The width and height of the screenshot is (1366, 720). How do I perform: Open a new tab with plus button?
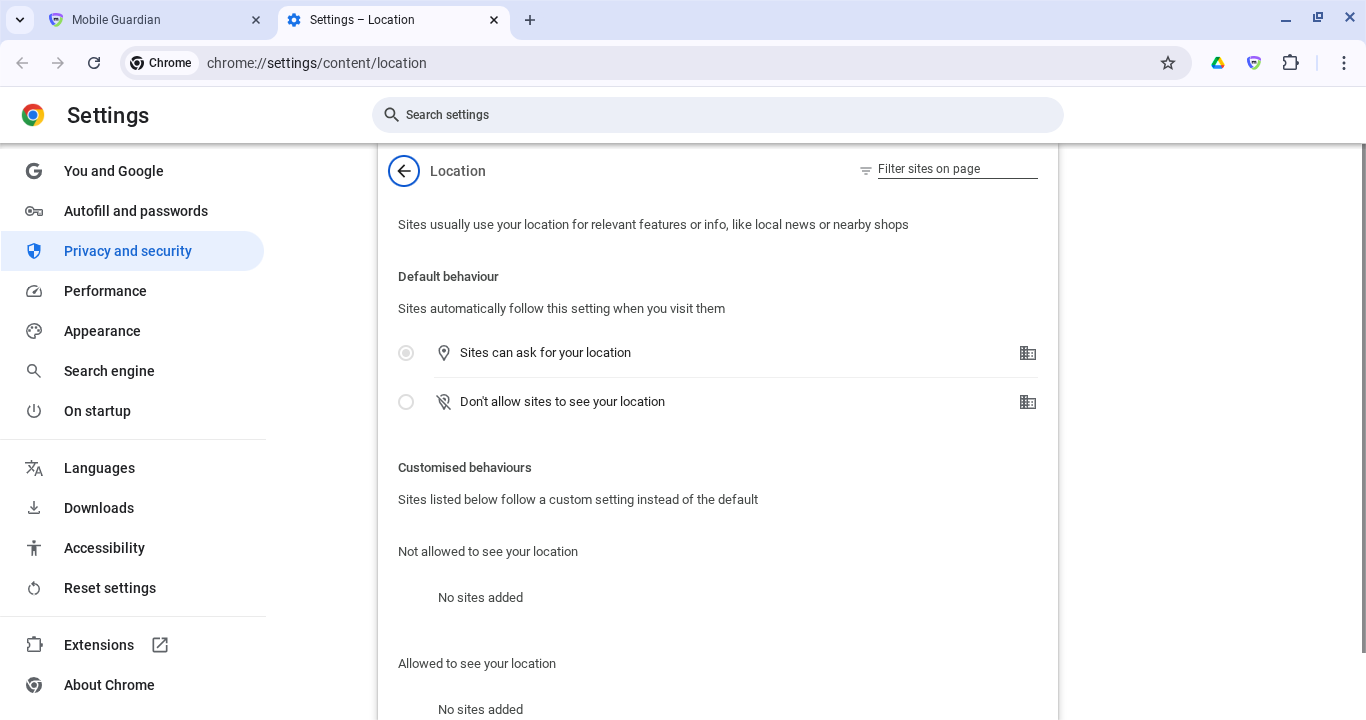coord(530,20)
